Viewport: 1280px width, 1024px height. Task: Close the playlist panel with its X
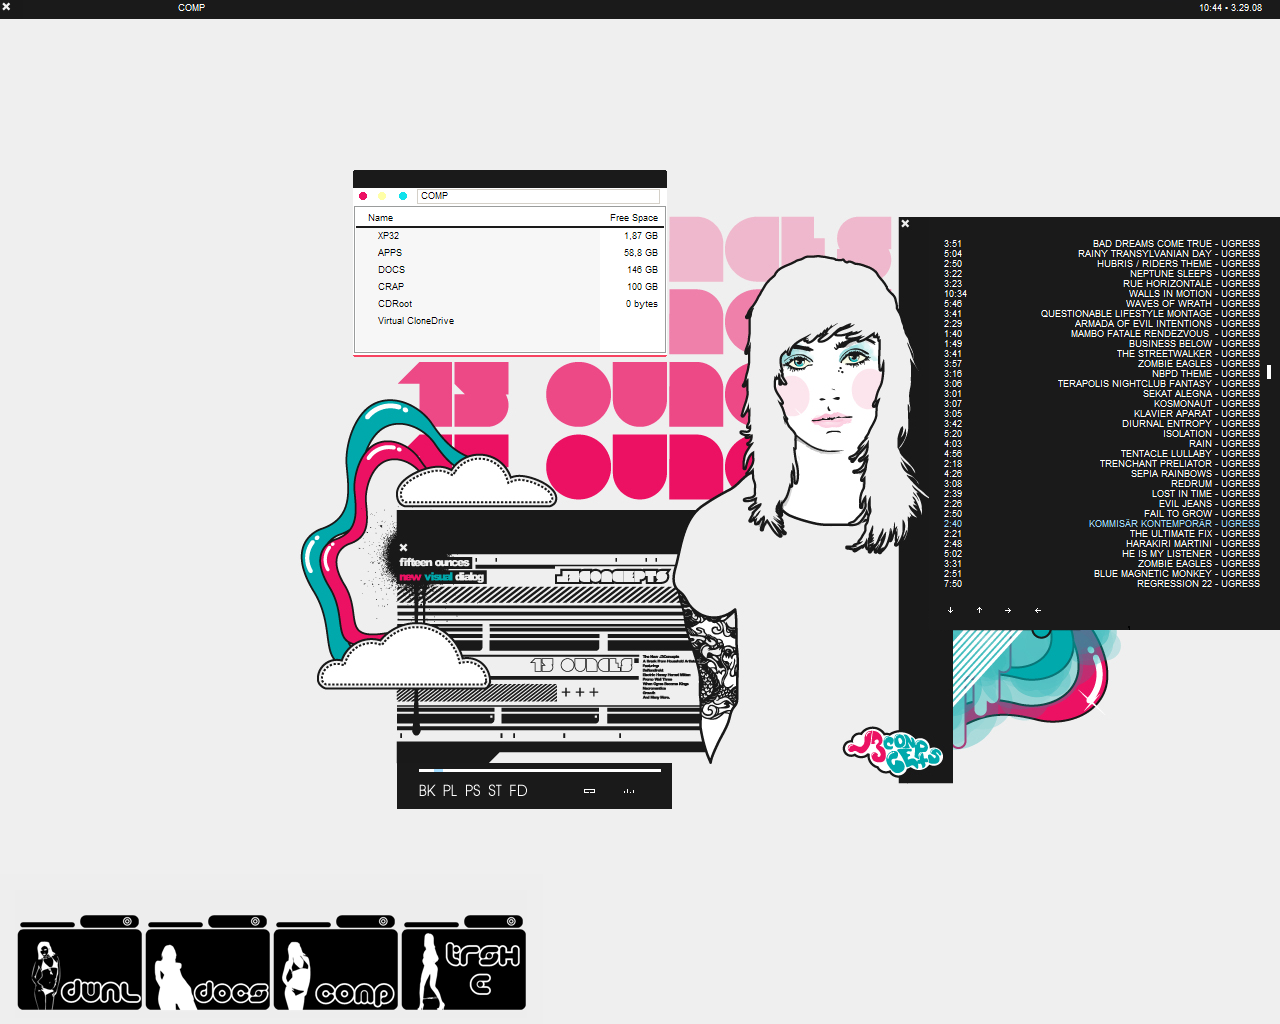click(905, 224)
